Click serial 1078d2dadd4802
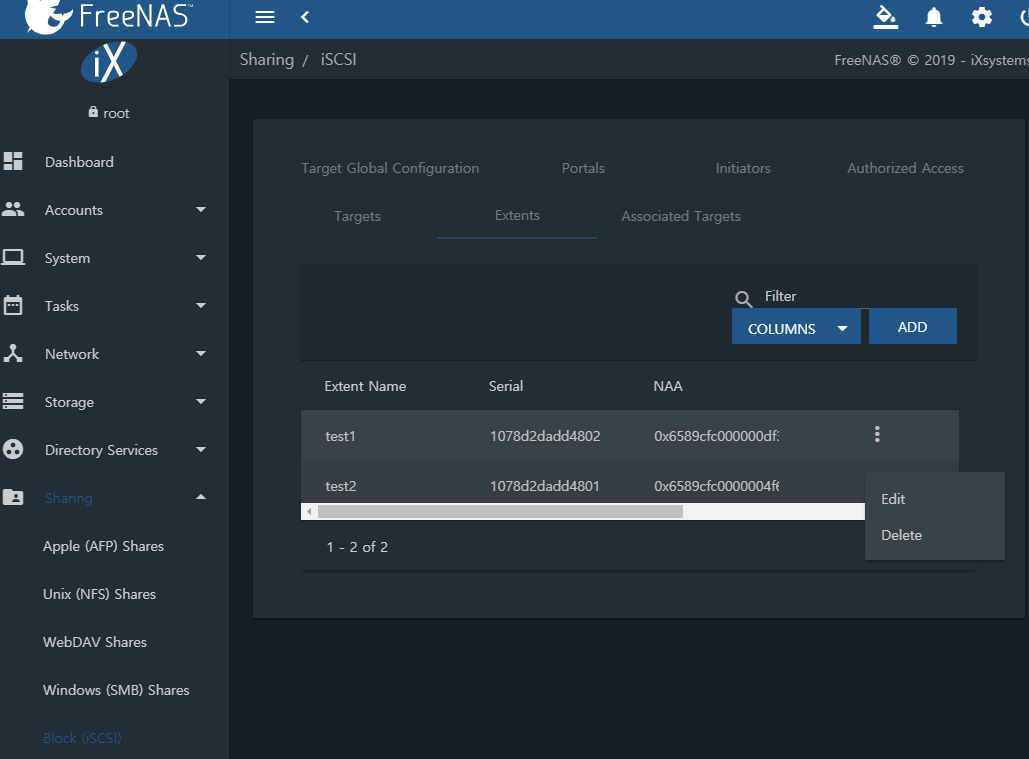This screenshot has height=759, width=1029. (x=545, y=436)
